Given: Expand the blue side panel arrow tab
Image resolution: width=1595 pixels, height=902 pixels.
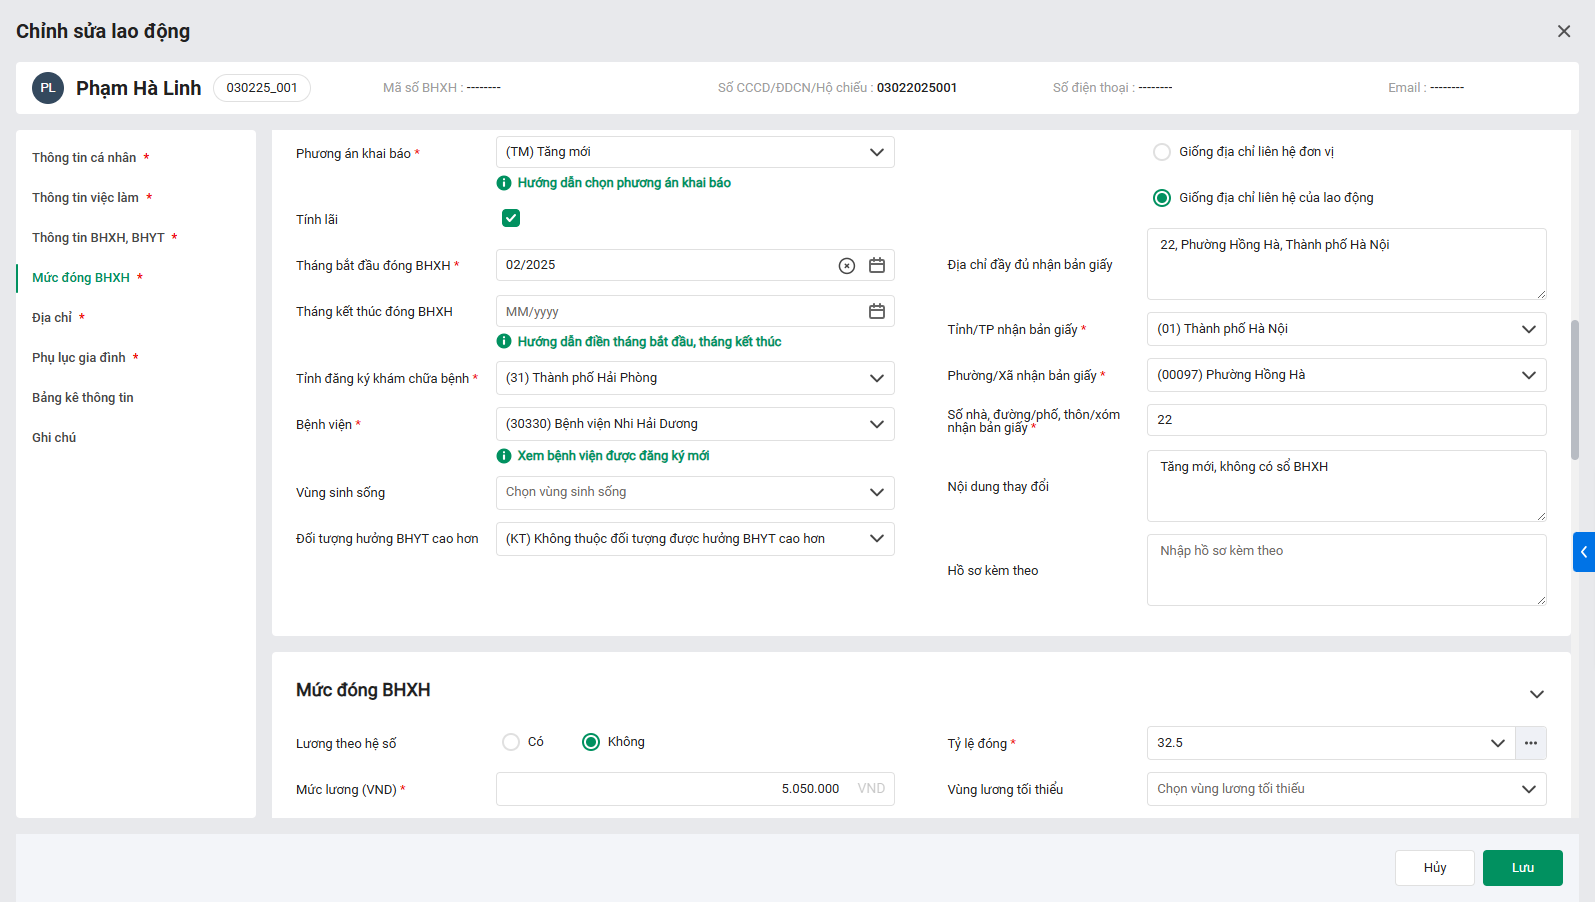Looking at the screenshot, I should [x=1583, y=552].
